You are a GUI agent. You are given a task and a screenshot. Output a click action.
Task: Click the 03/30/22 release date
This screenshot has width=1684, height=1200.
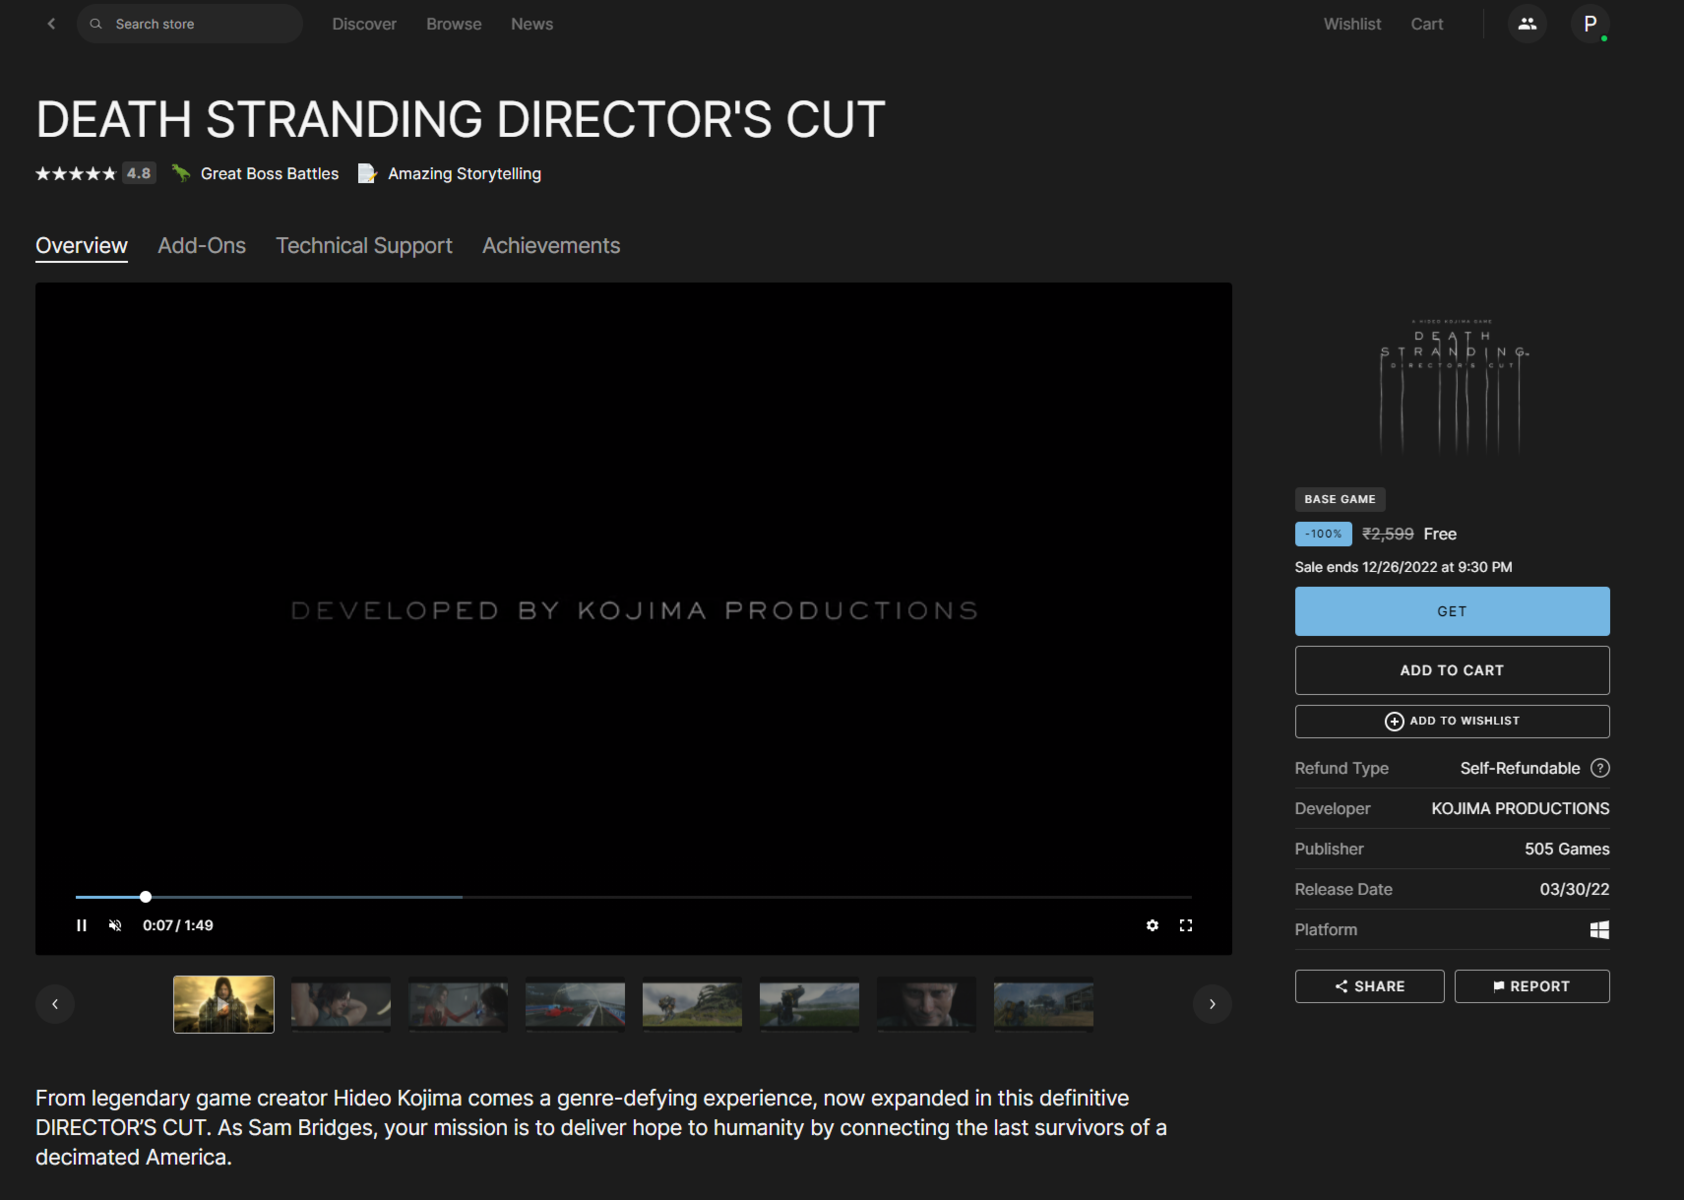tap(1574, 889)
